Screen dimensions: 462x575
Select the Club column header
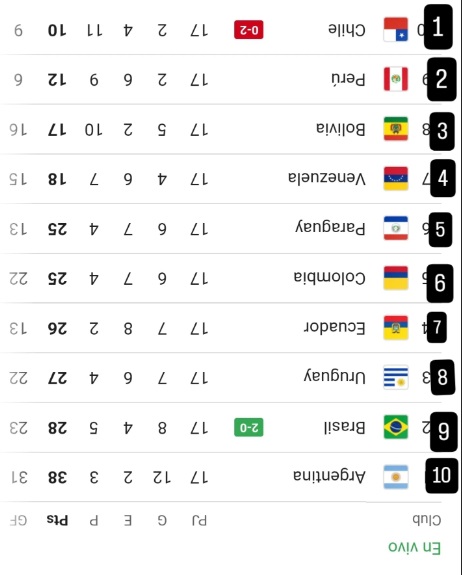426,520
